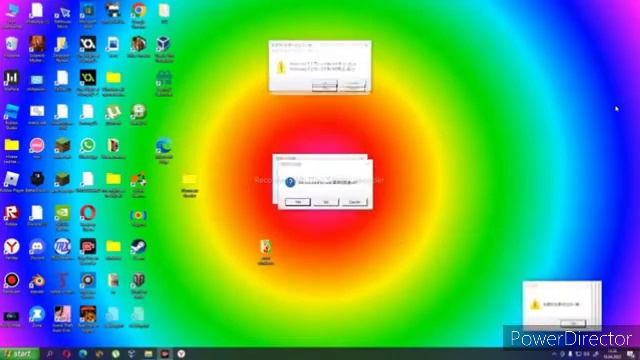Click Cancel in the center question dialog
The height and width of the screenshot is (360, 640).
(x=355, y=202)
